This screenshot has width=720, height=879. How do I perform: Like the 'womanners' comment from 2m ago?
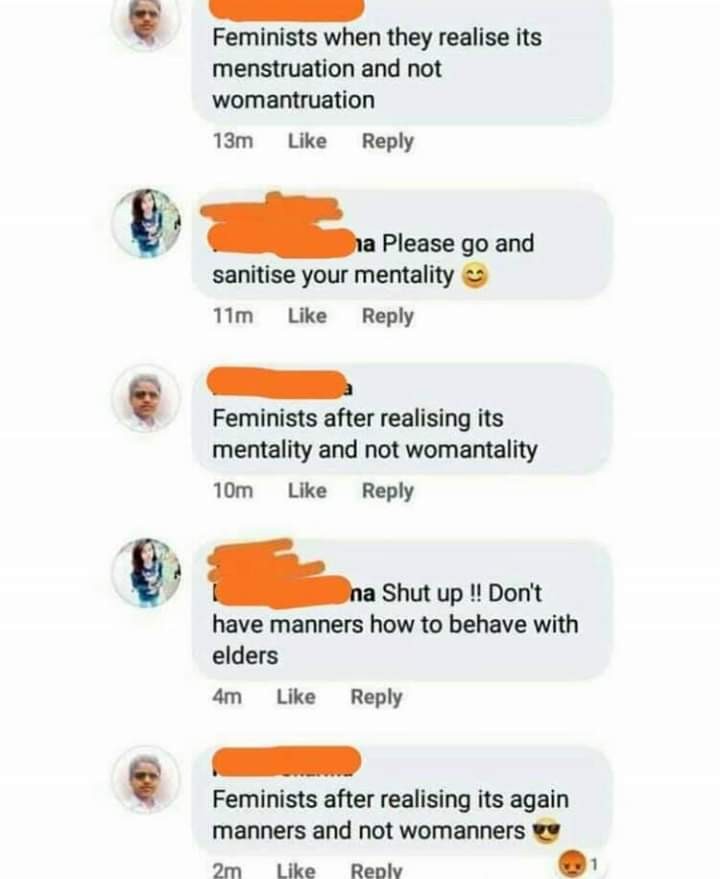pyautogui.click(x=296, y=870)
